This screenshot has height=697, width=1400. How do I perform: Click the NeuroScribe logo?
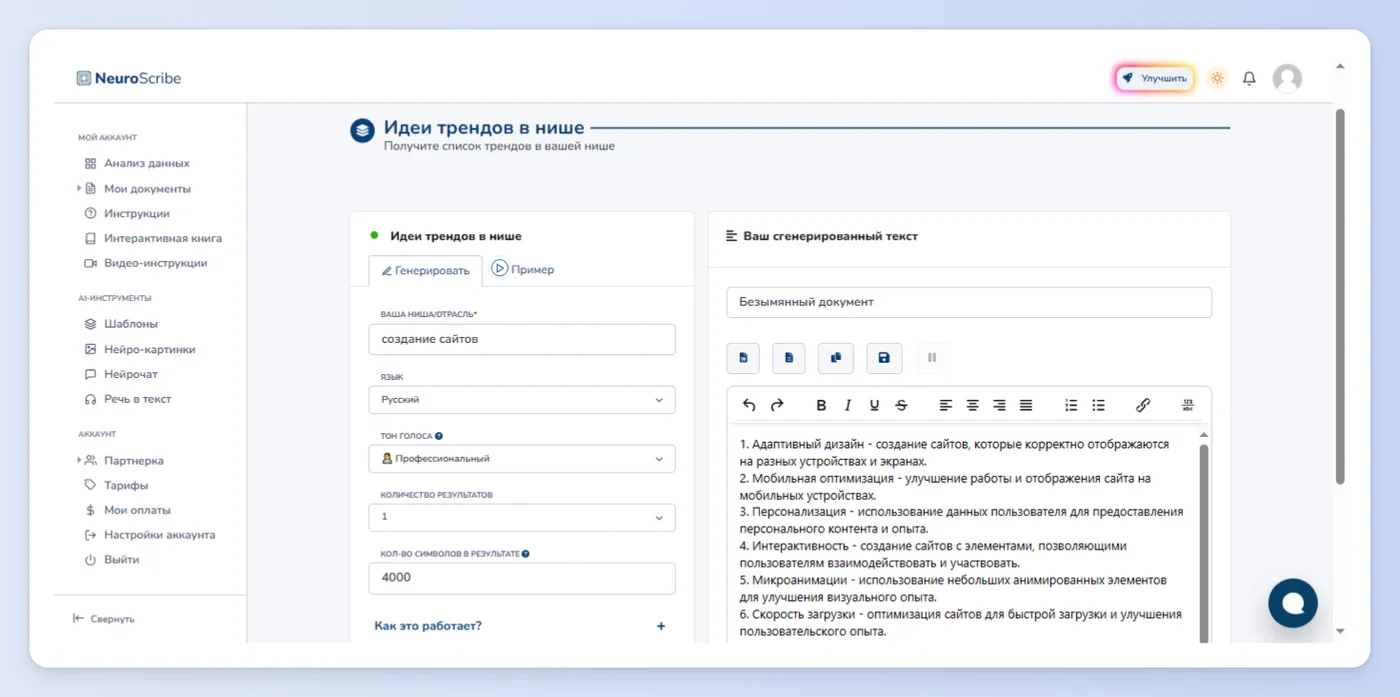[x=129, y=78]
